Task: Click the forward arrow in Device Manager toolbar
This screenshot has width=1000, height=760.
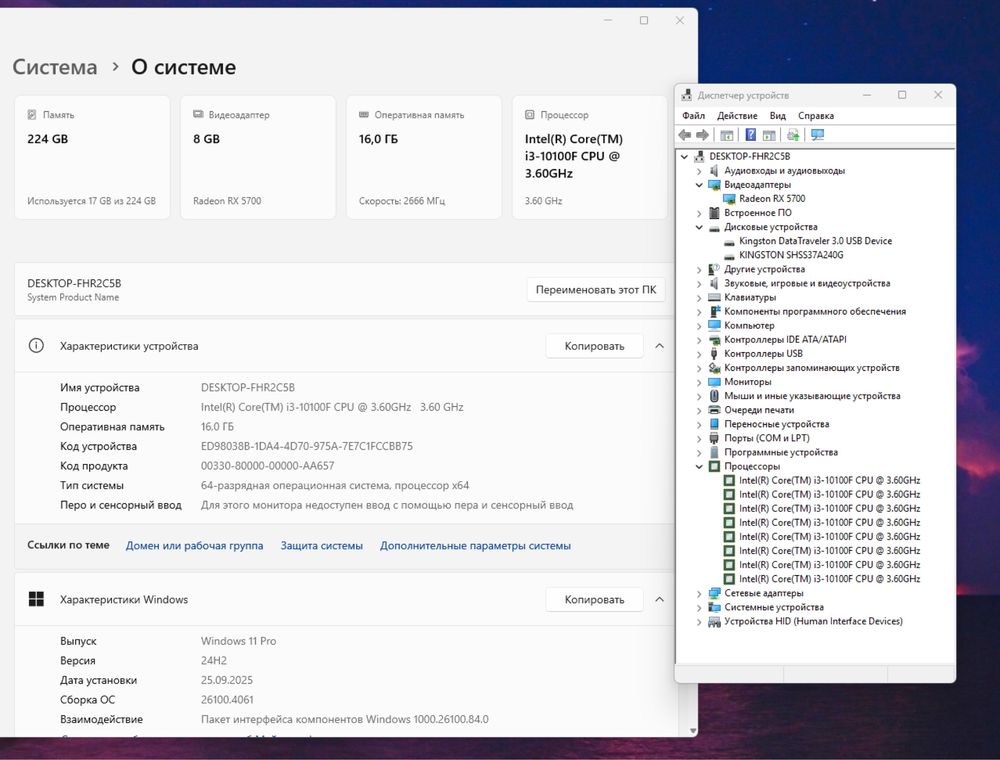Action: [702, 135]
